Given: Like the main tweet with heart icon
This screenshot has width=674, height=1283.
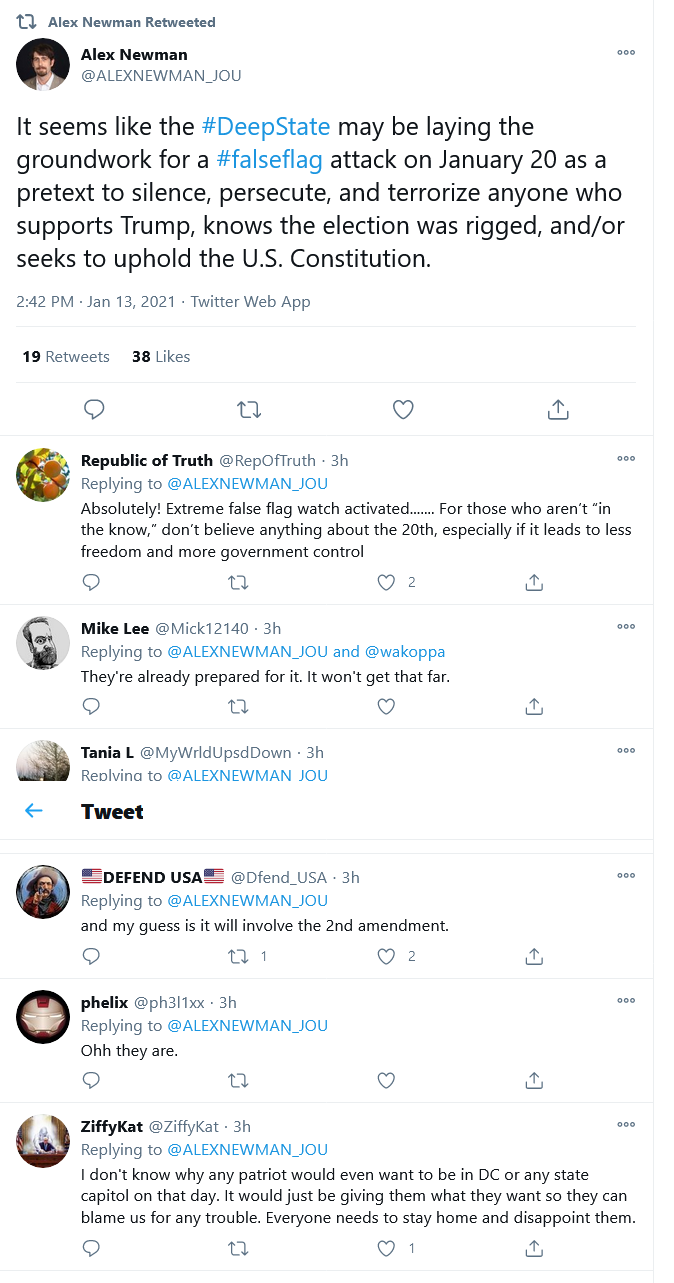Looking at the screenshot, I should (403, 409).
